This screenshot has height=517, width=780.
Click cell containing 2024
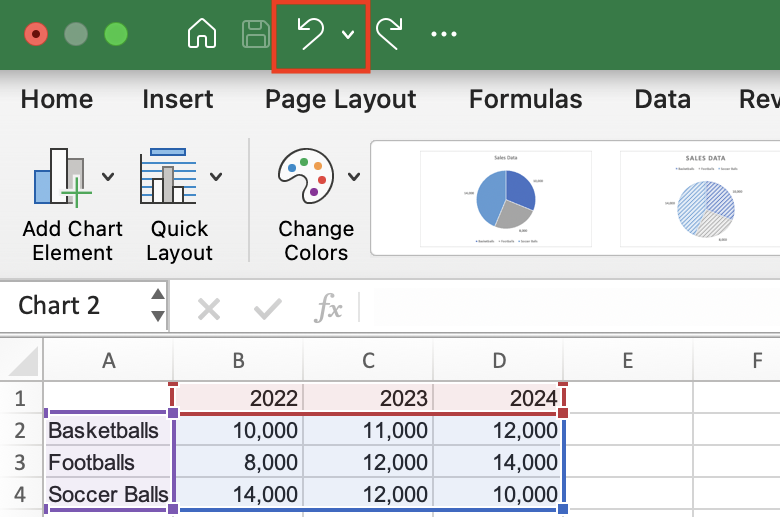pos(498,398)
